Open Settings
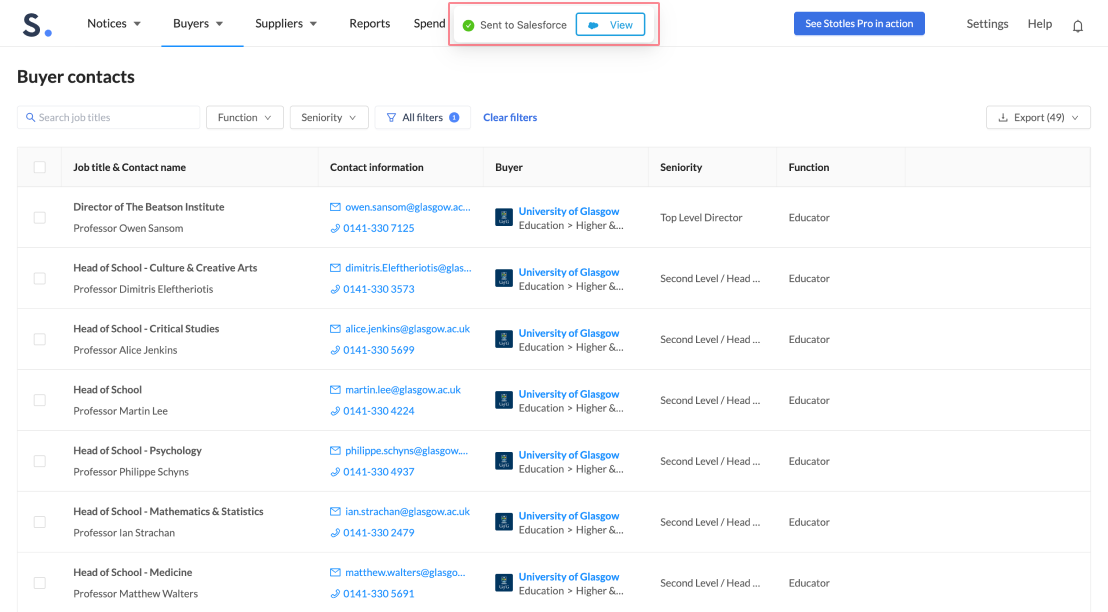The height and width of the screenshot is (612, 1108). tap(987, 23)
